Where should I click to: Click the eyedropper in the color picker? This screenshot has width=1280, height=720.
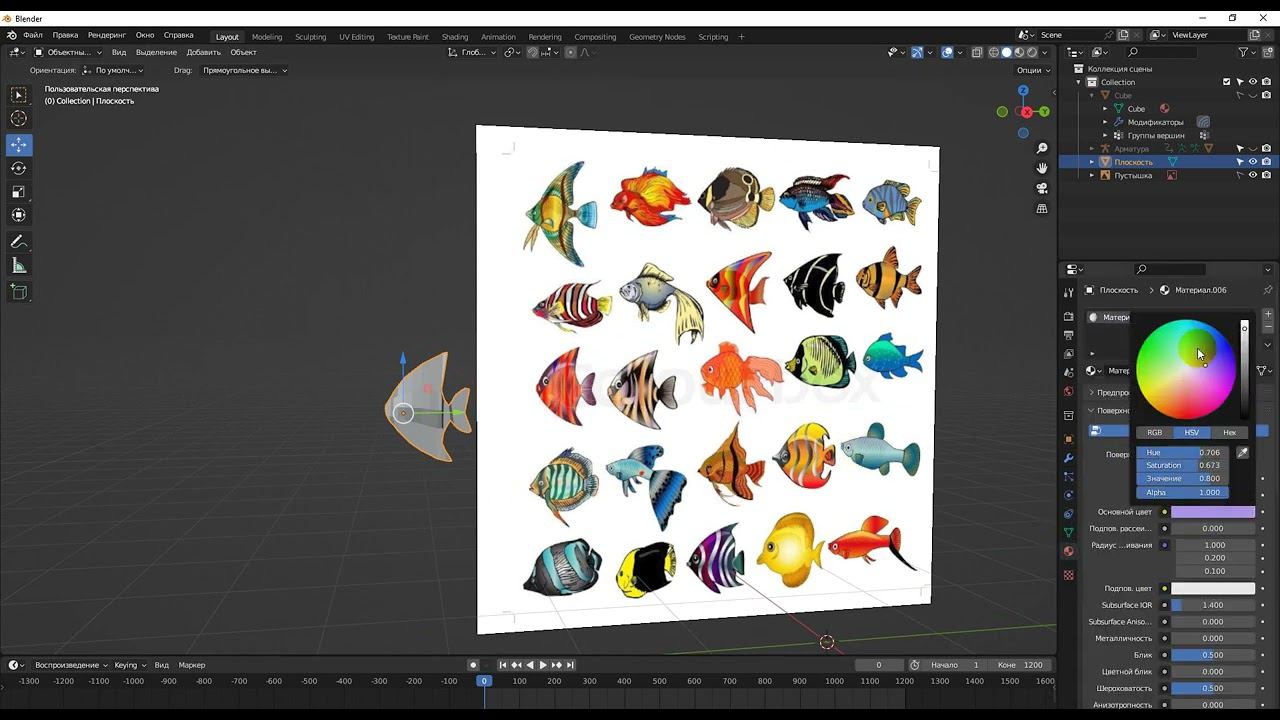click(x=1243, y=453)
